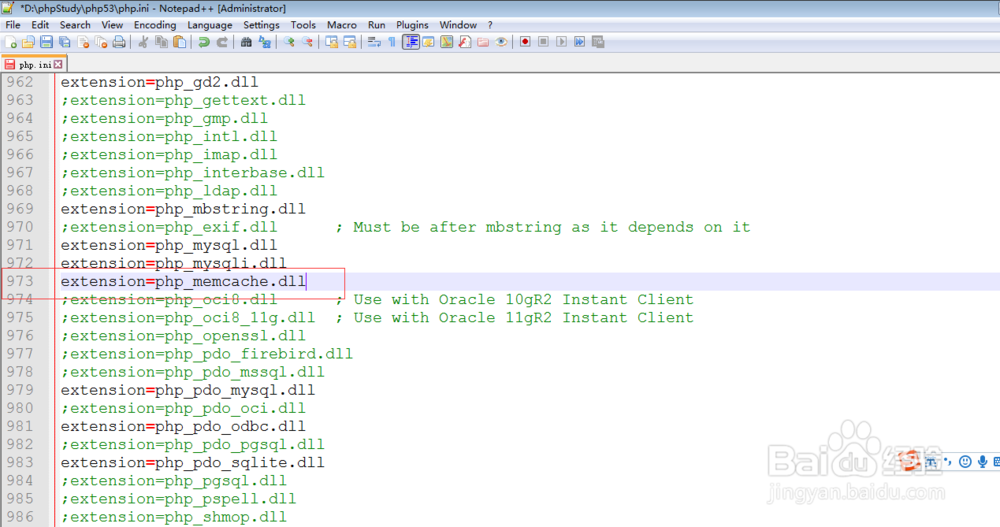Toggle the indent guide toolbar button
This screenshot has width=1000, height=527.
411,42
